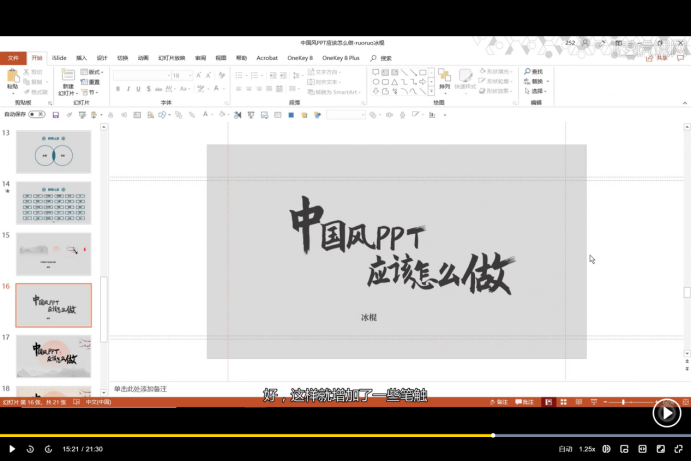Toggle the bullets list button
Image resolution: width=692 pixels, height=461 pixels.
click(238, 75)
